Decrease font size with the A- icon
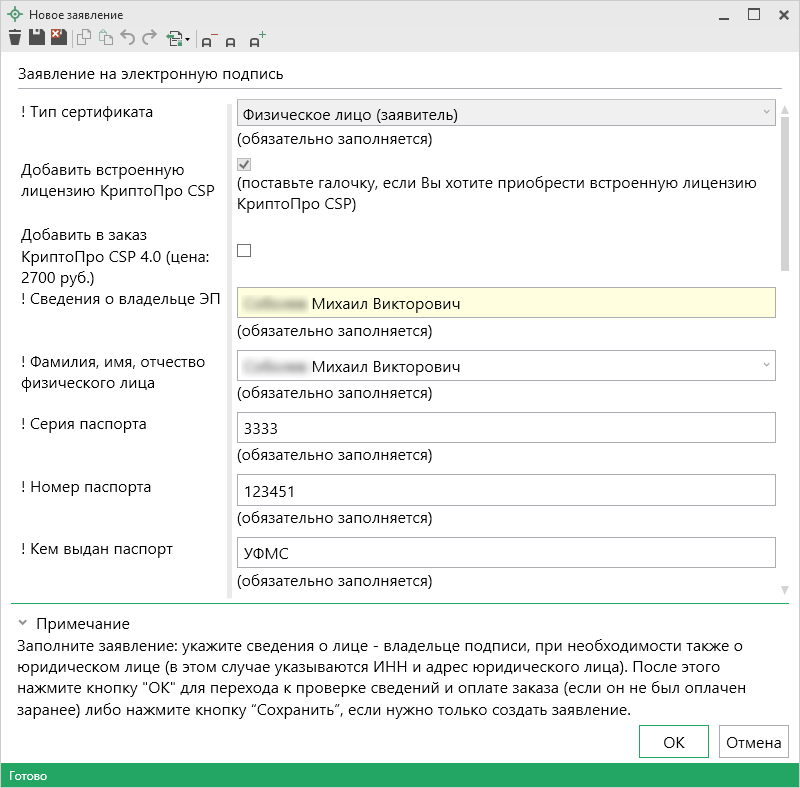This screenshot has height=788, width=800. [209, 40]
